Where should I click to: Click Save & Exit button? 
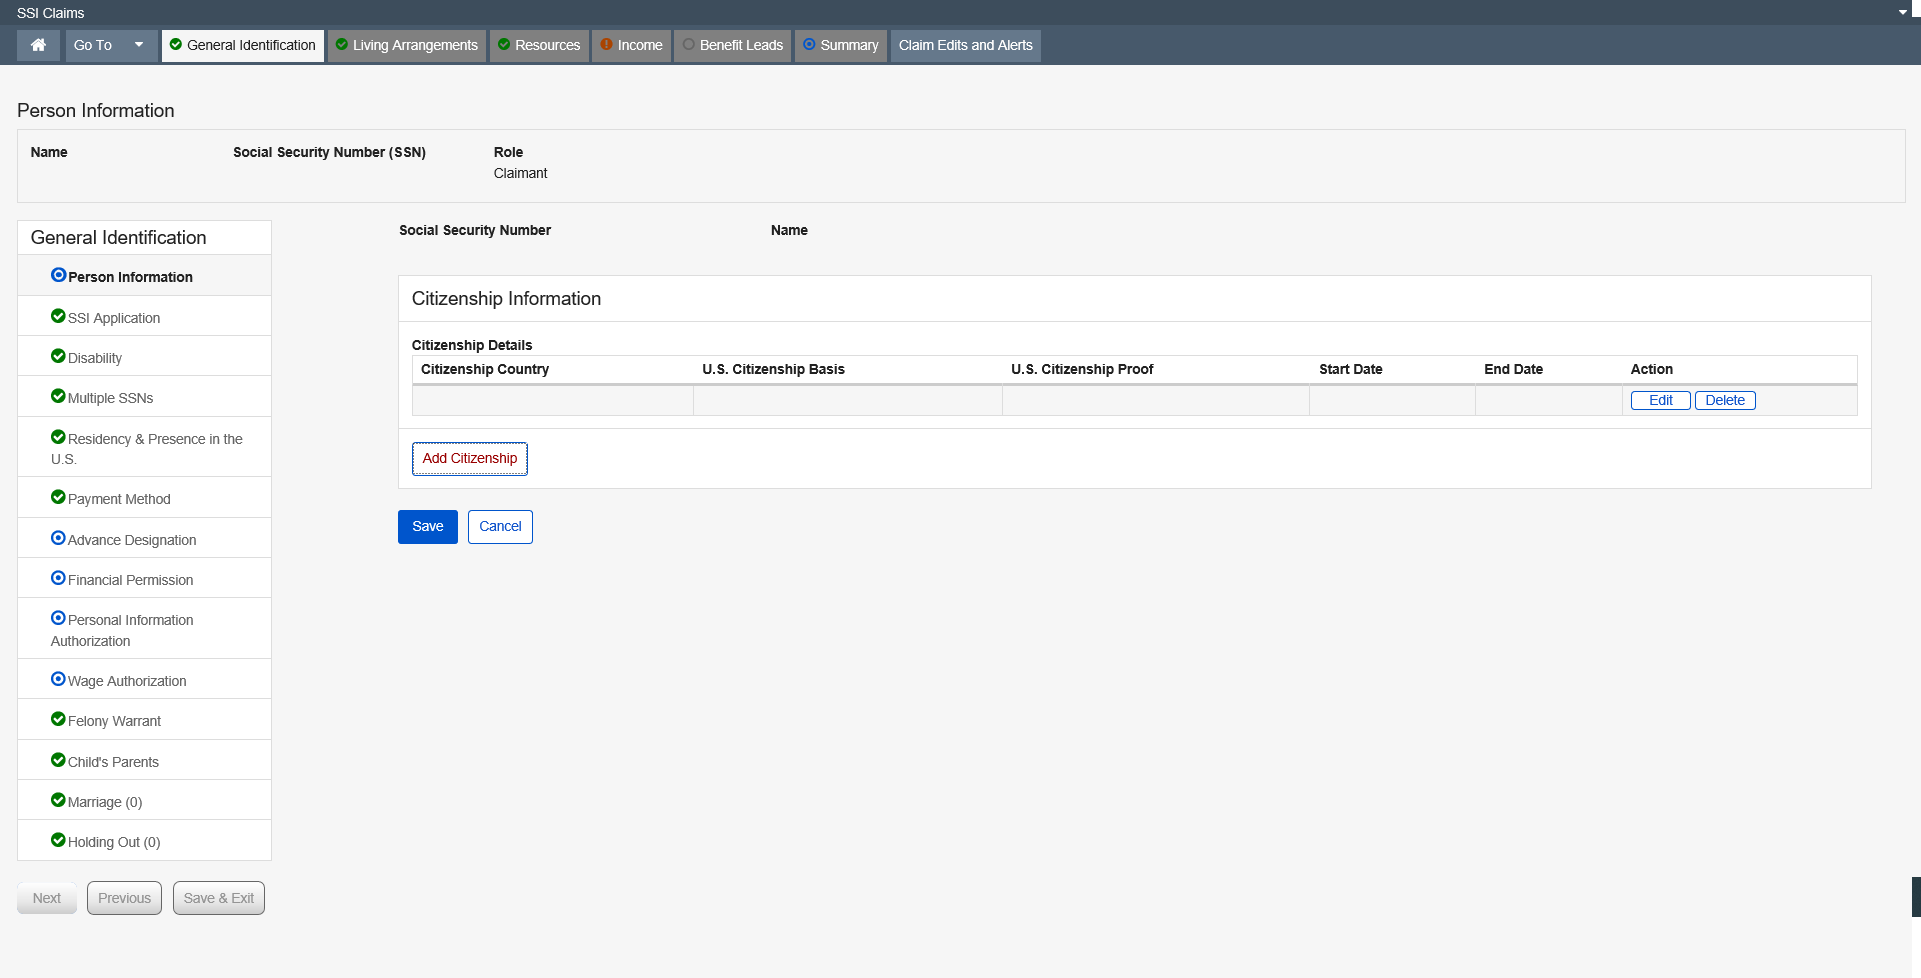click(x=218, y=898)
